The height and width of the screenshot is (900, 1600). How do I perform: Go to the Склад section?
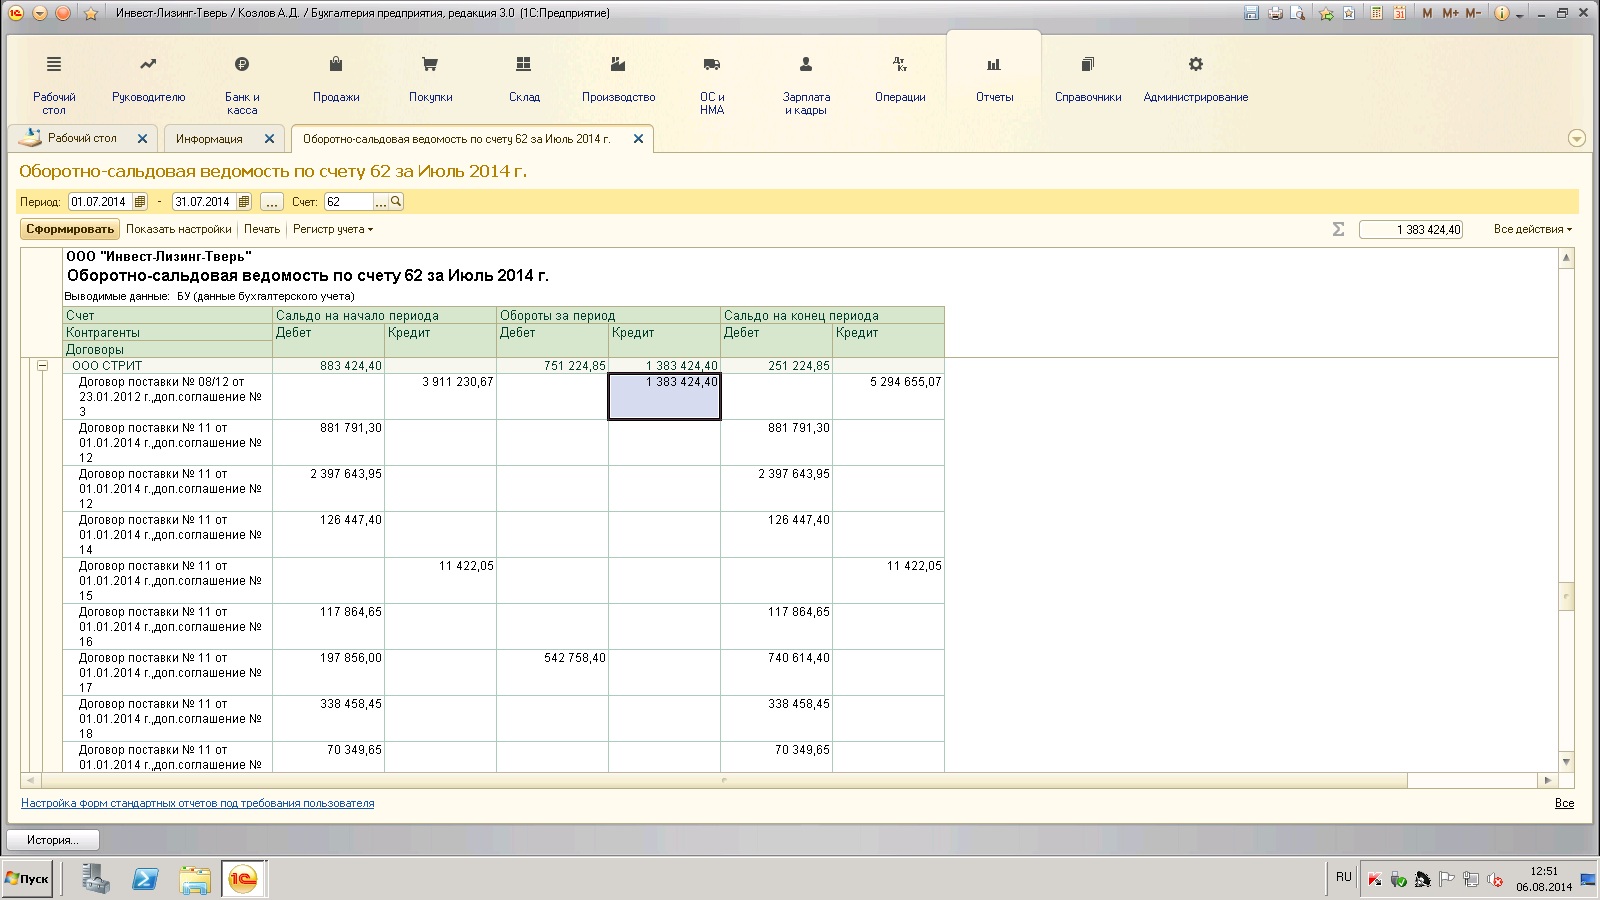[523, 80]
